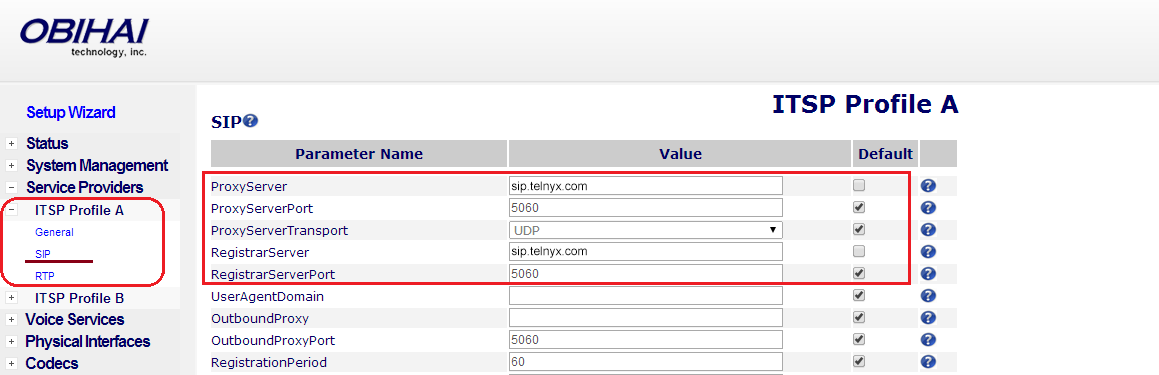The height and width of the screenshot is (375, 1159).
Task: Select ITSP Profile A in sidebar
Action: pyautogui.click(x=79, y=210)
